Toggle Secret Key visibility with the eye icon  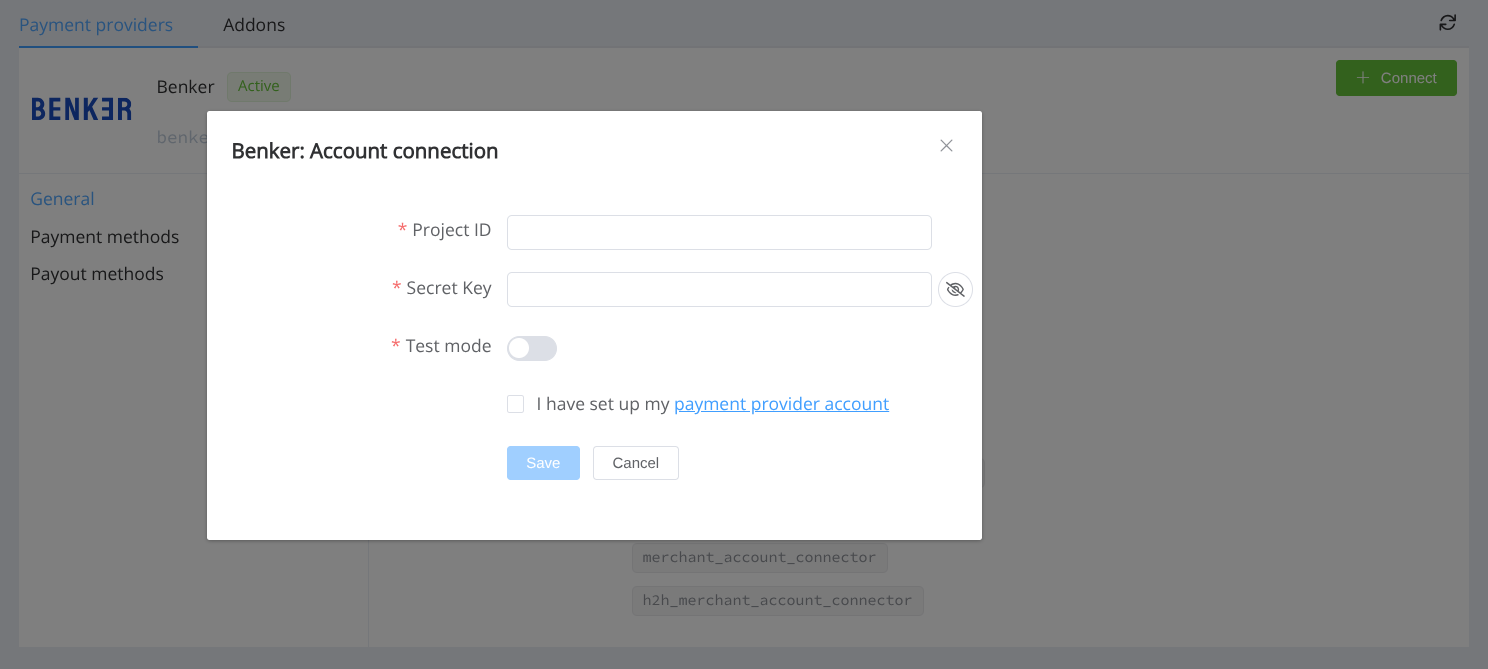pos(955,289)
